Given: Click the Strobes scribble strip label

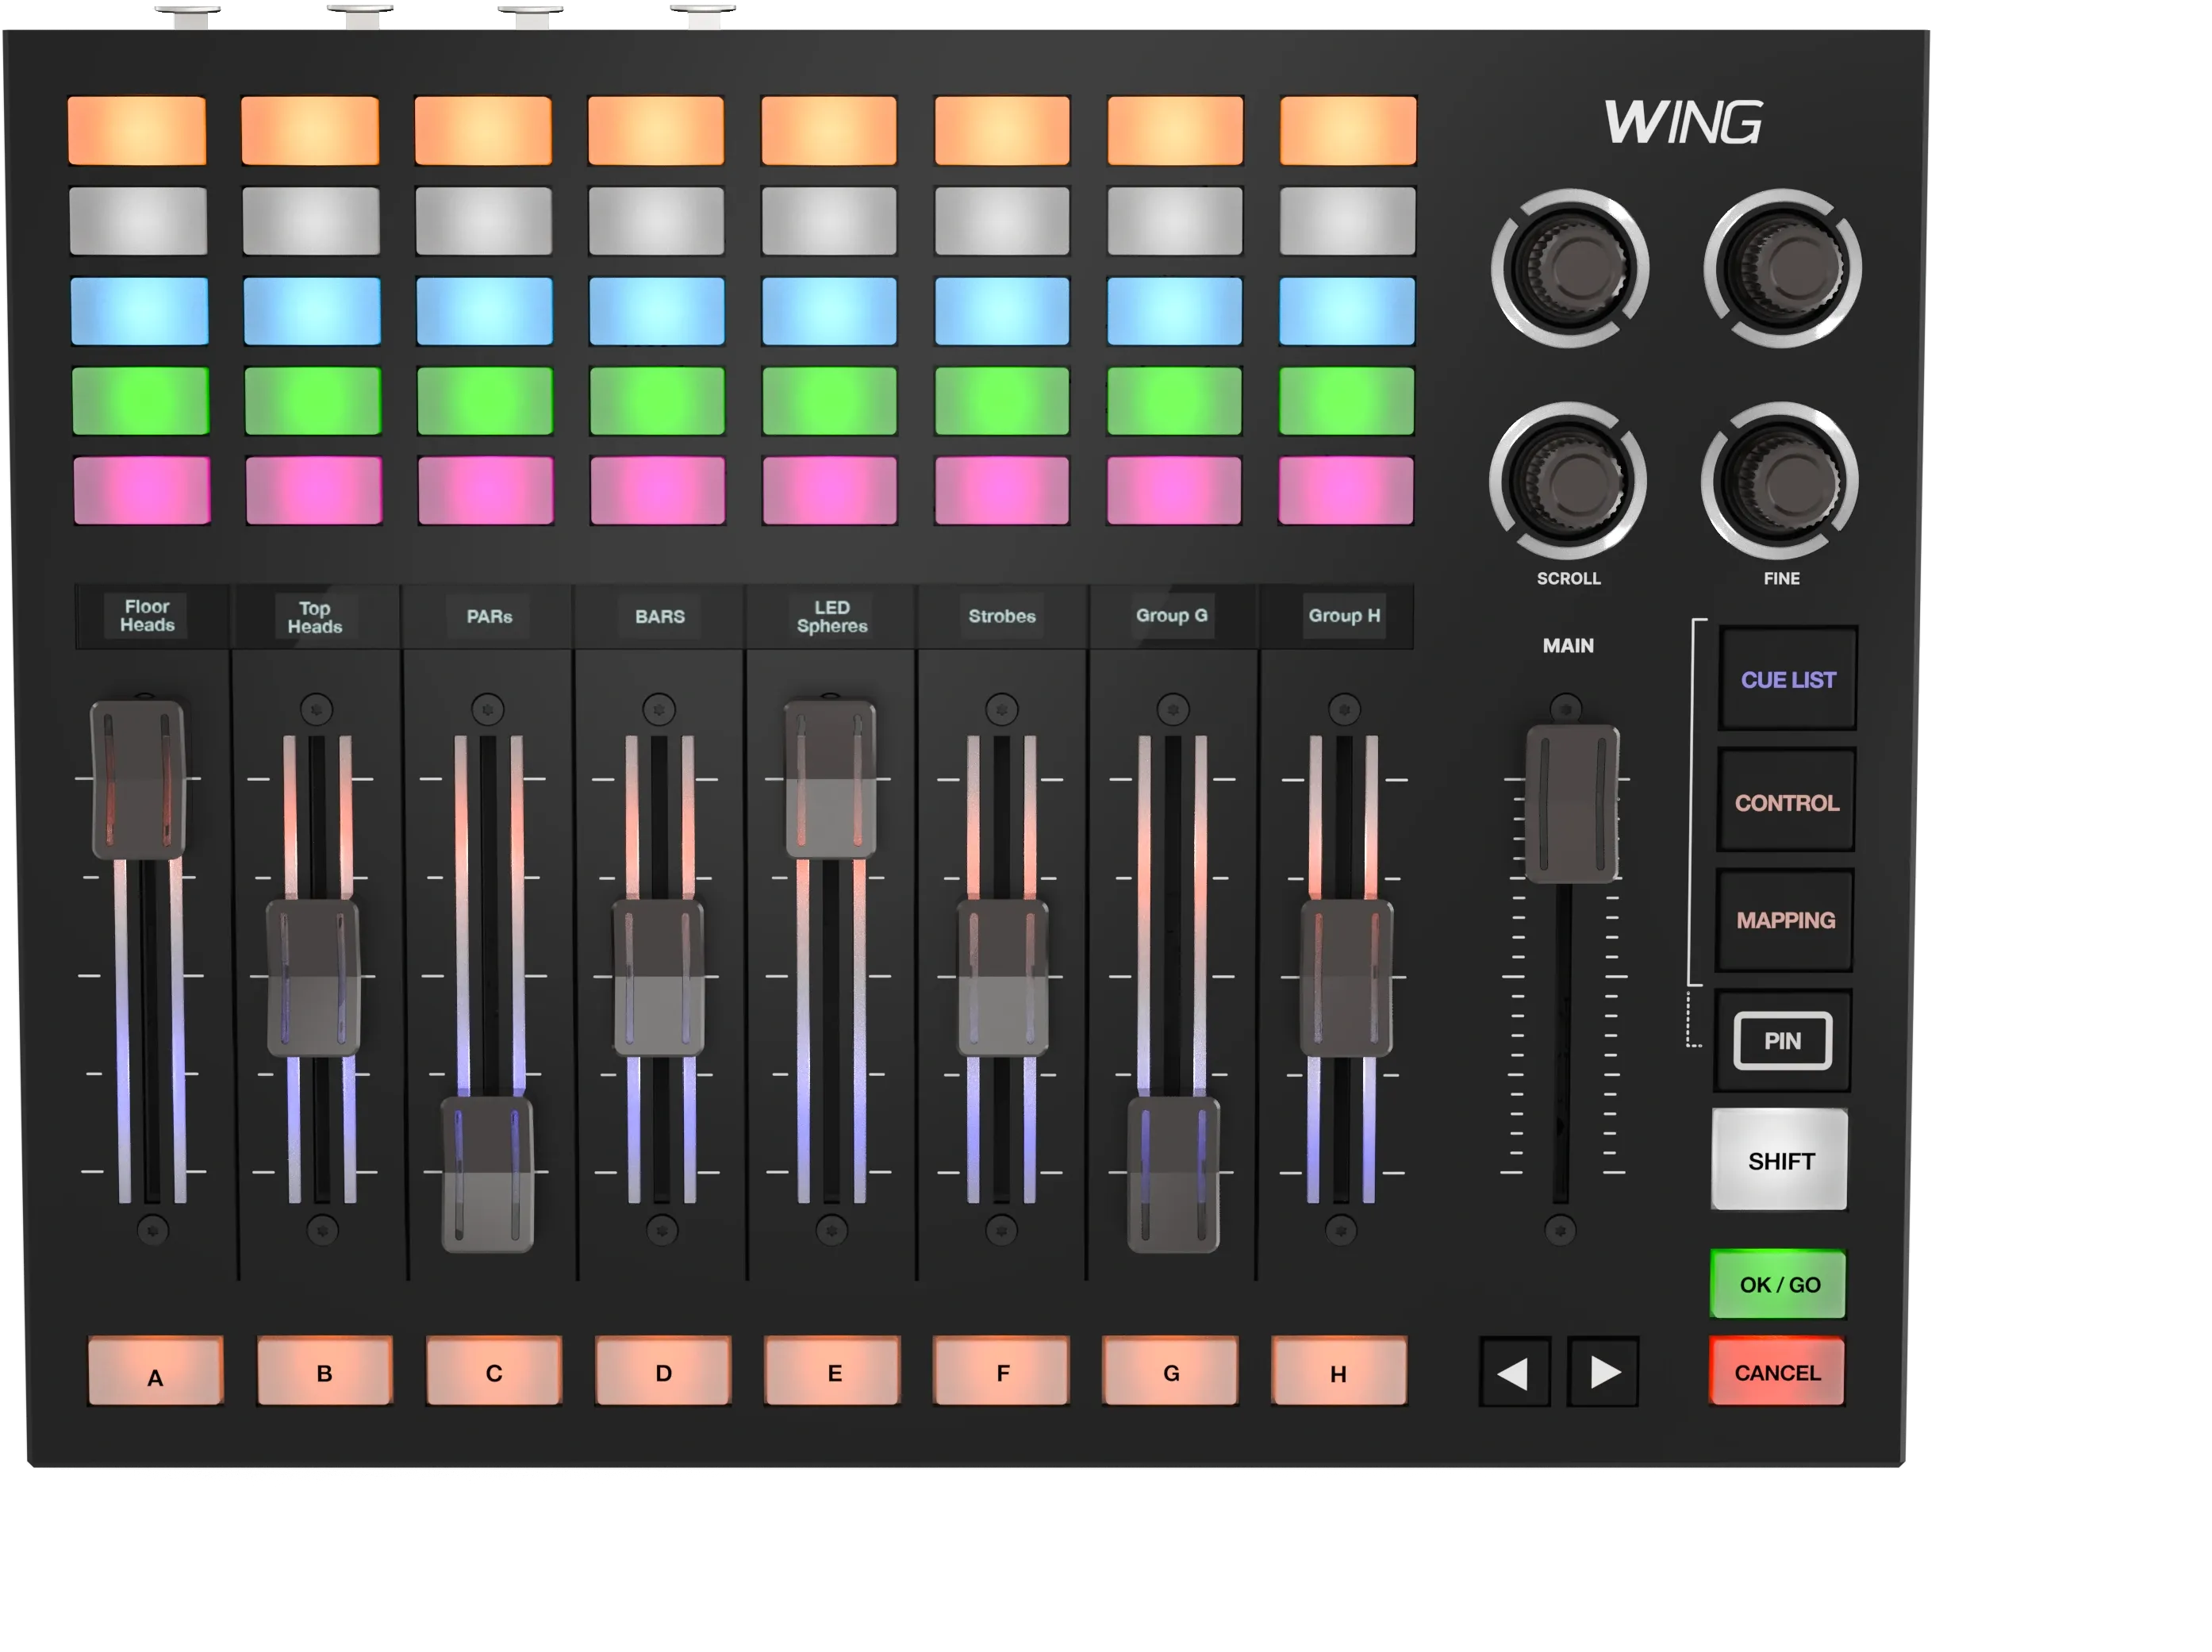Looking at the screenshot, I should click(1001, 616).
